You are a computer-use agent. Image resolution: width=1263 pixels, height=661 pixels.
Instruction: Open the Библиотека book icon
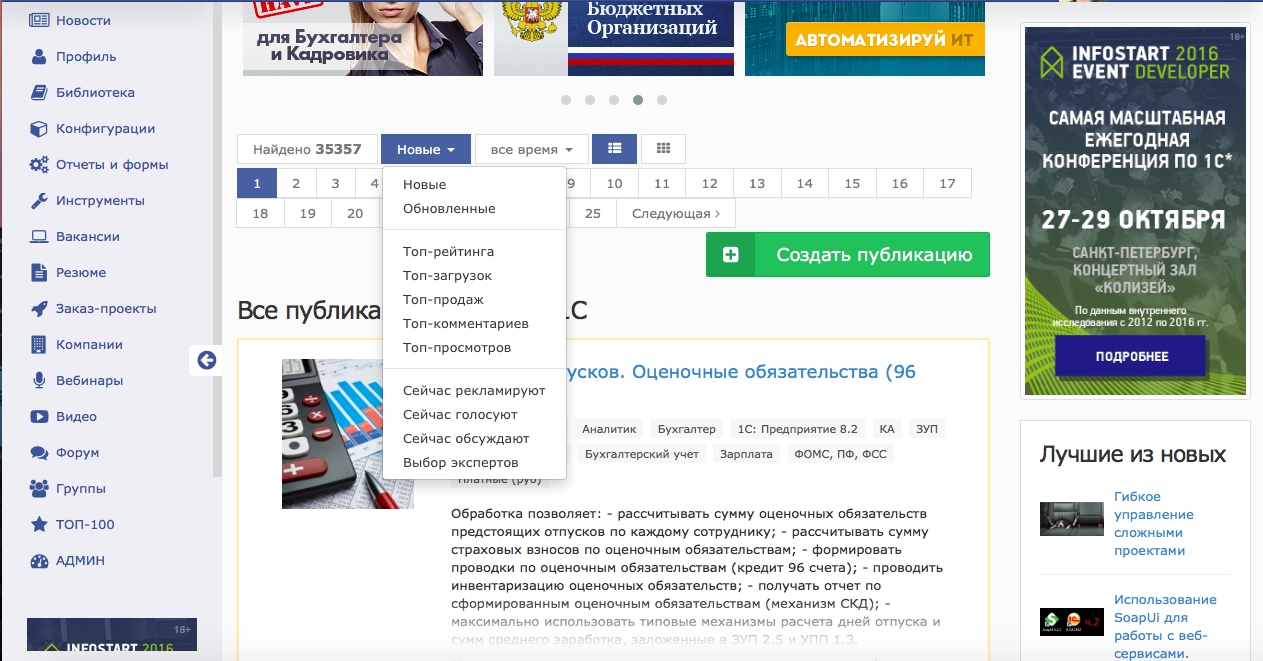(x=39, y=92)
